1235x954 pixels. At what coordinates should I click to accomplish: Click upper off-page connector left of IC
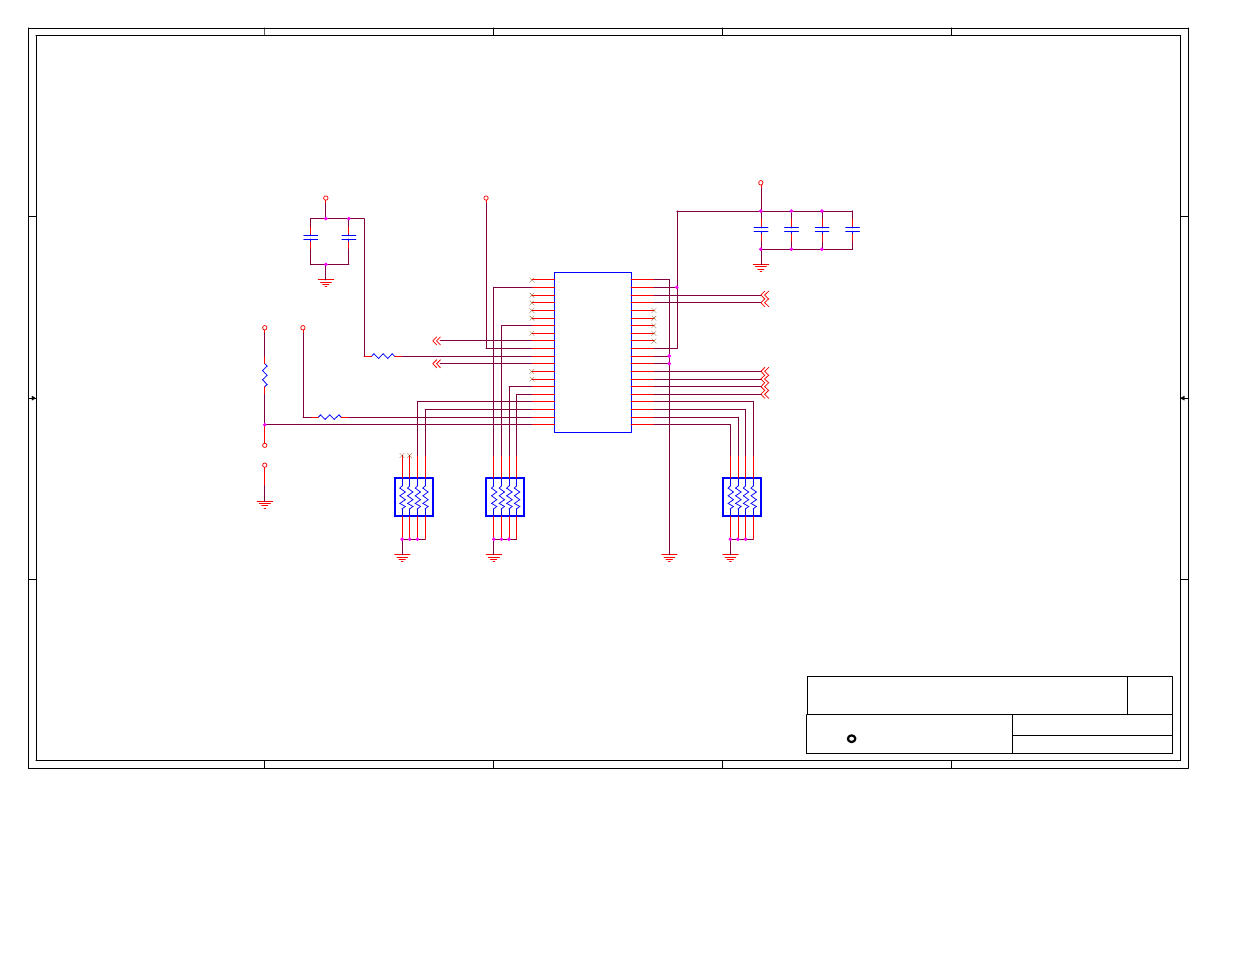(437, 341)
